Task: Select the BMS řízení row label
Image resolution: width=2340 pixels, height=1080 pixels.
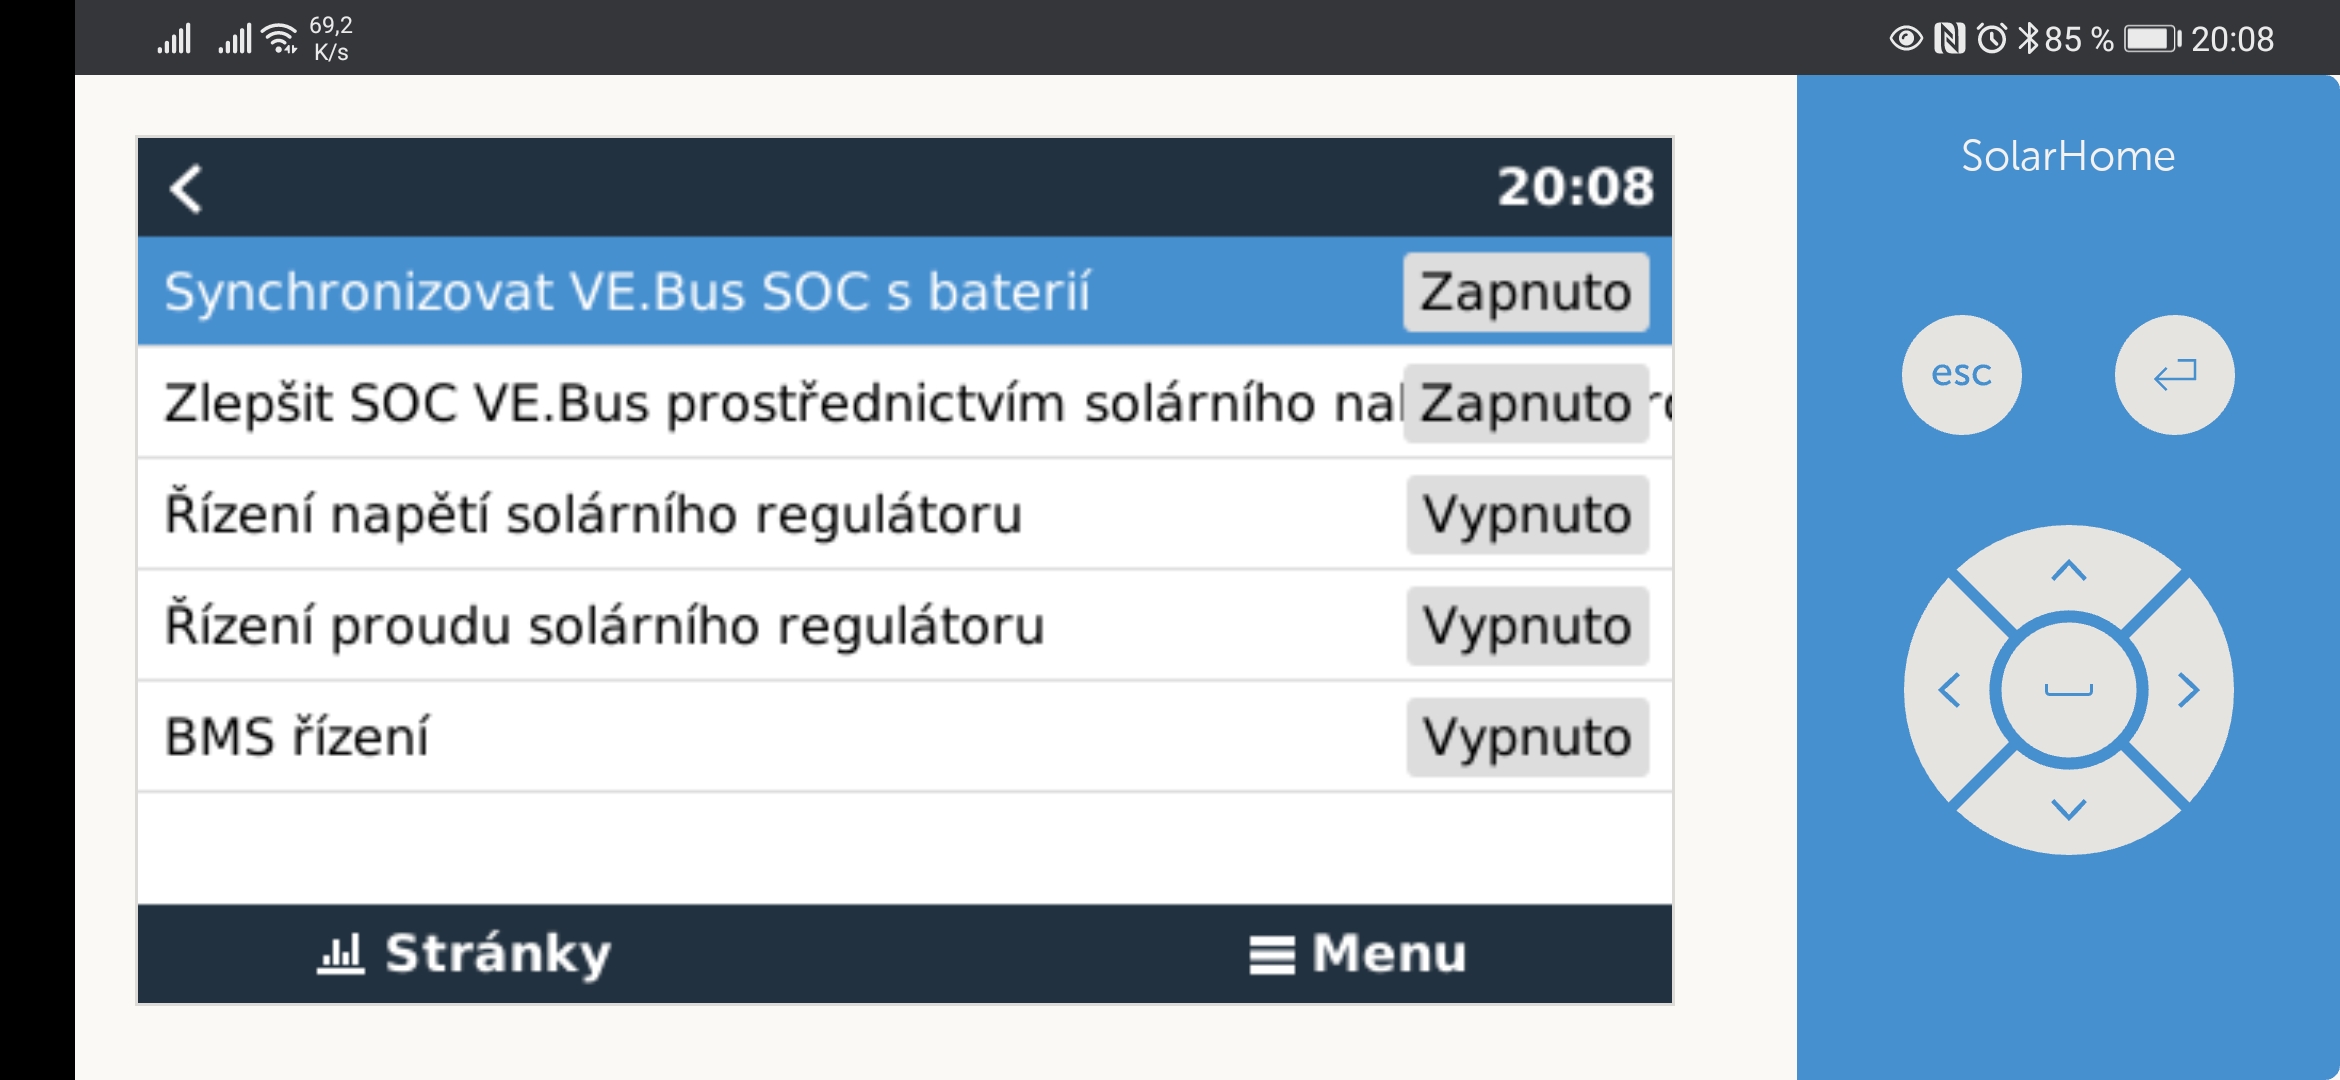Action: tap(297, 737)
